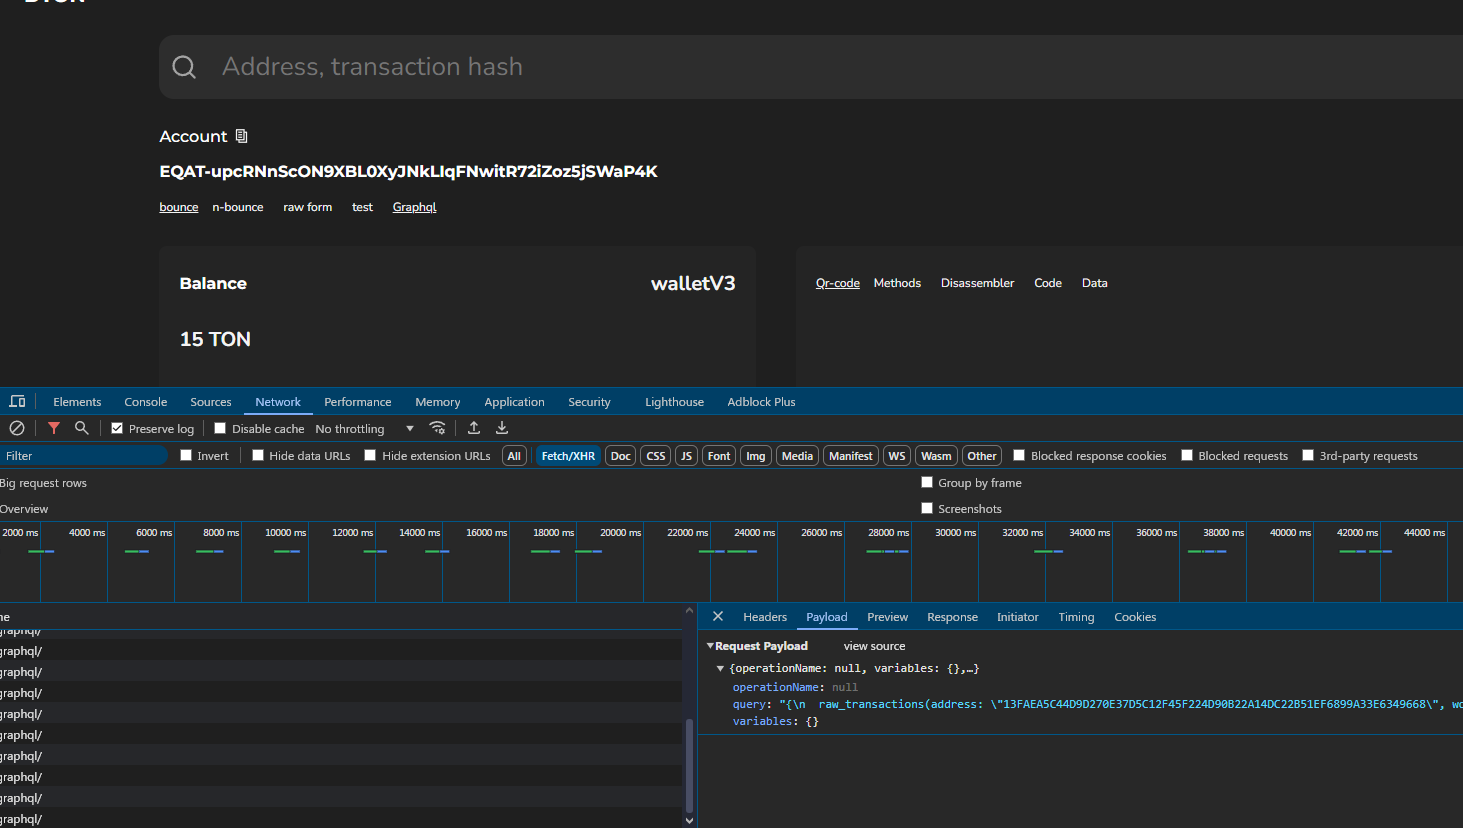The width and height of the screenshot is (1463, 828).
Task: Copy account address with copy icon
Action: click(241, 136)
